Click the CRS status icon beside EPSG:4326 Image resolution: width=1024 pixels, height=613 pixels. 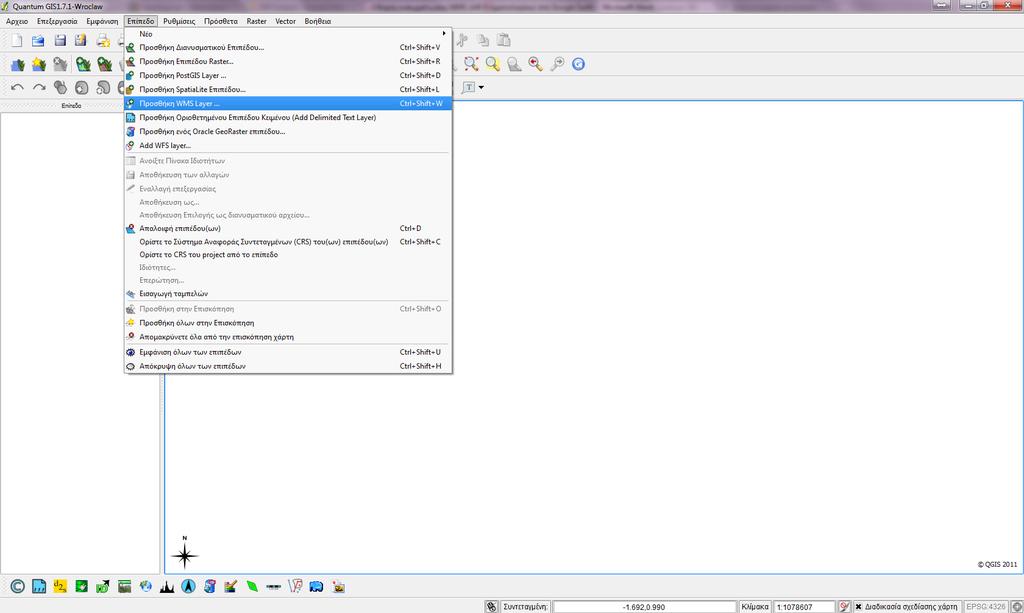click(x=1016, y=606)
